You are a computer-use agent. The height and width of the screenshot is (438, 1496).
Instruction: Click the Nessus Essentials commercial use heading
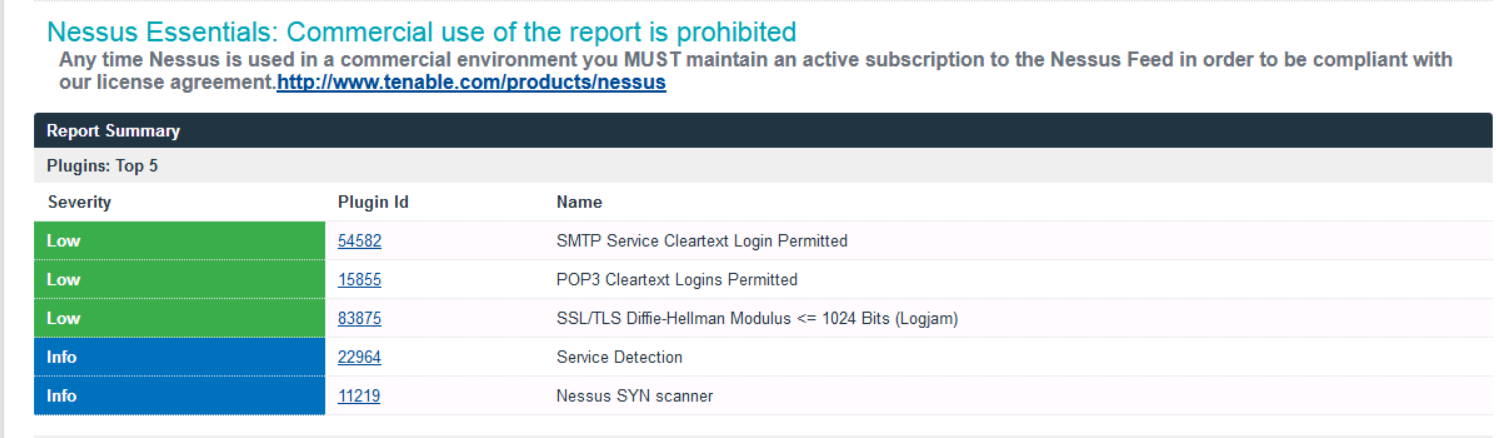pyautogui.click(x=422, y=32)
